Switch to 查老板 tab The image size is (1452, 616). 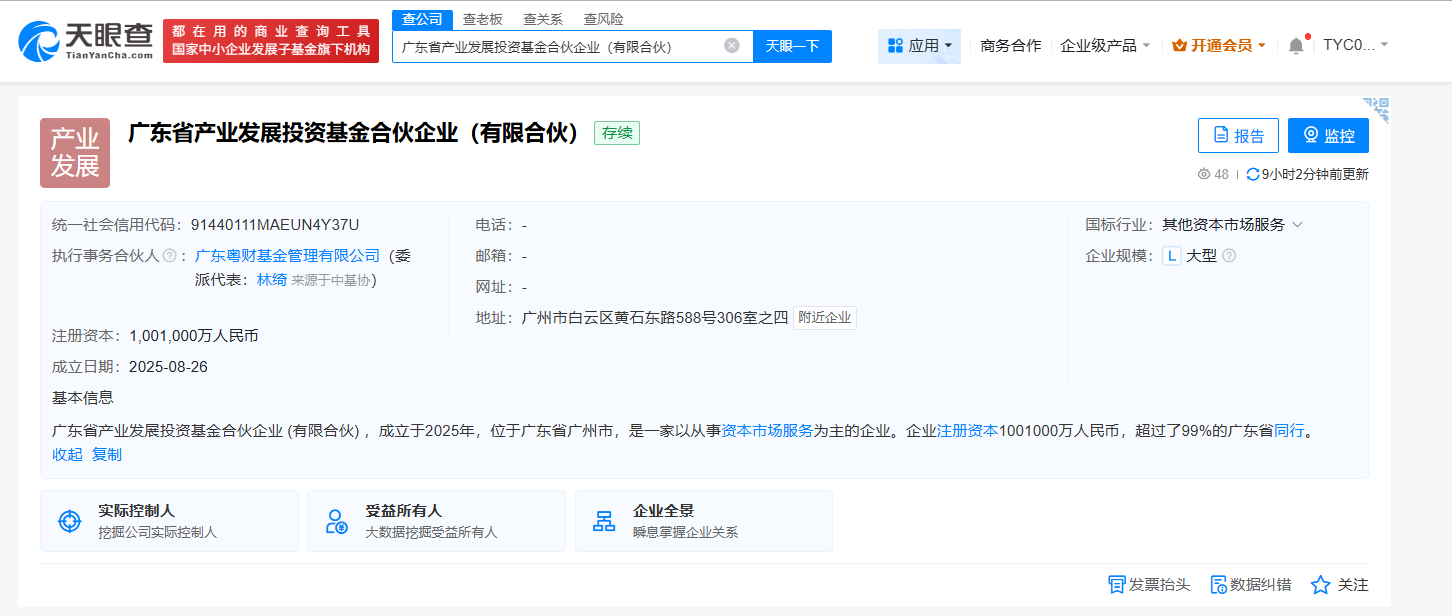click(483, 19)
